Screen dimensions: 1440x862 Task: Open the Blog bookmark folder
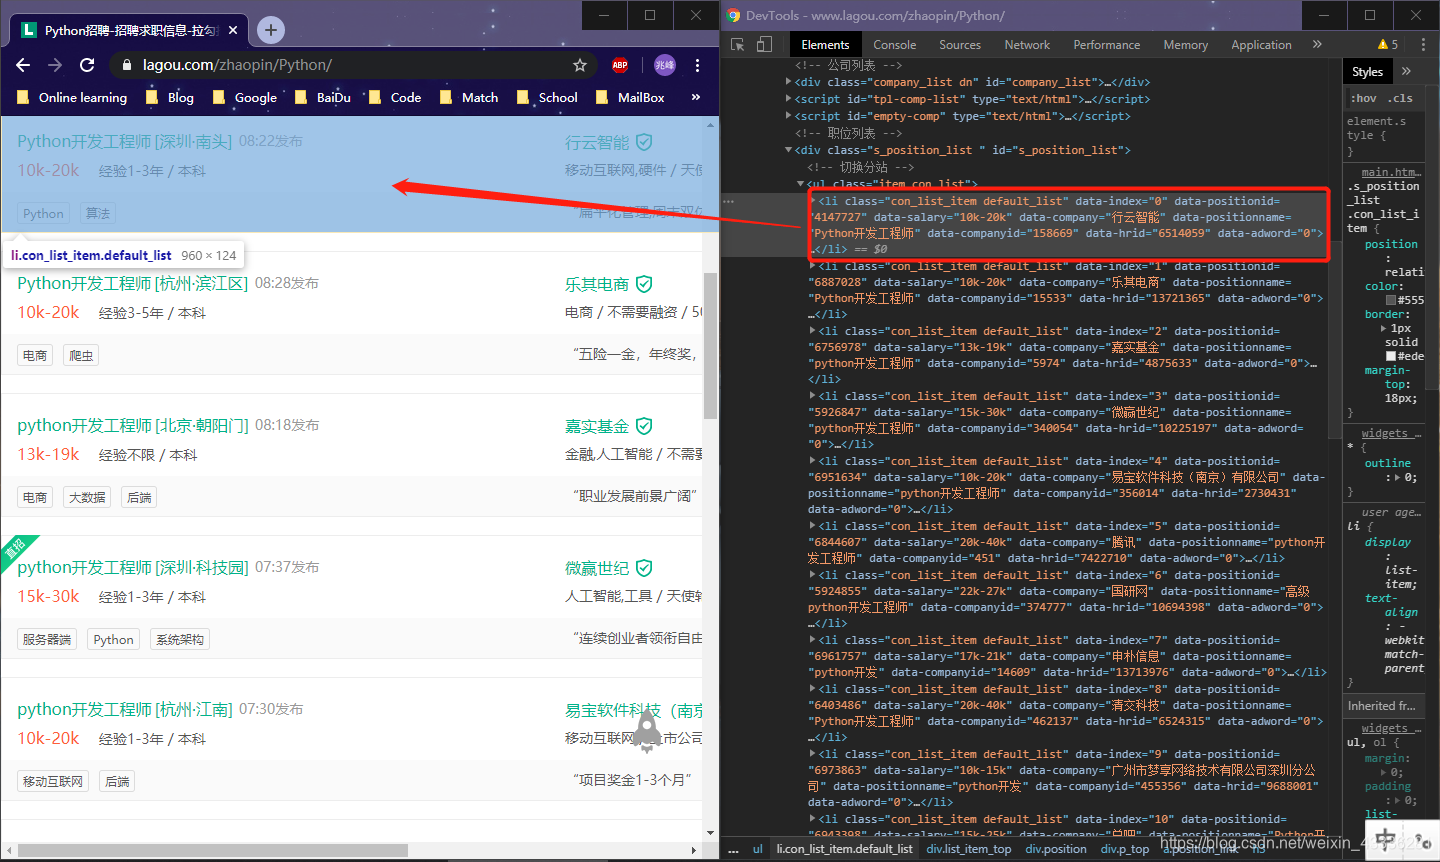(170, 97)
